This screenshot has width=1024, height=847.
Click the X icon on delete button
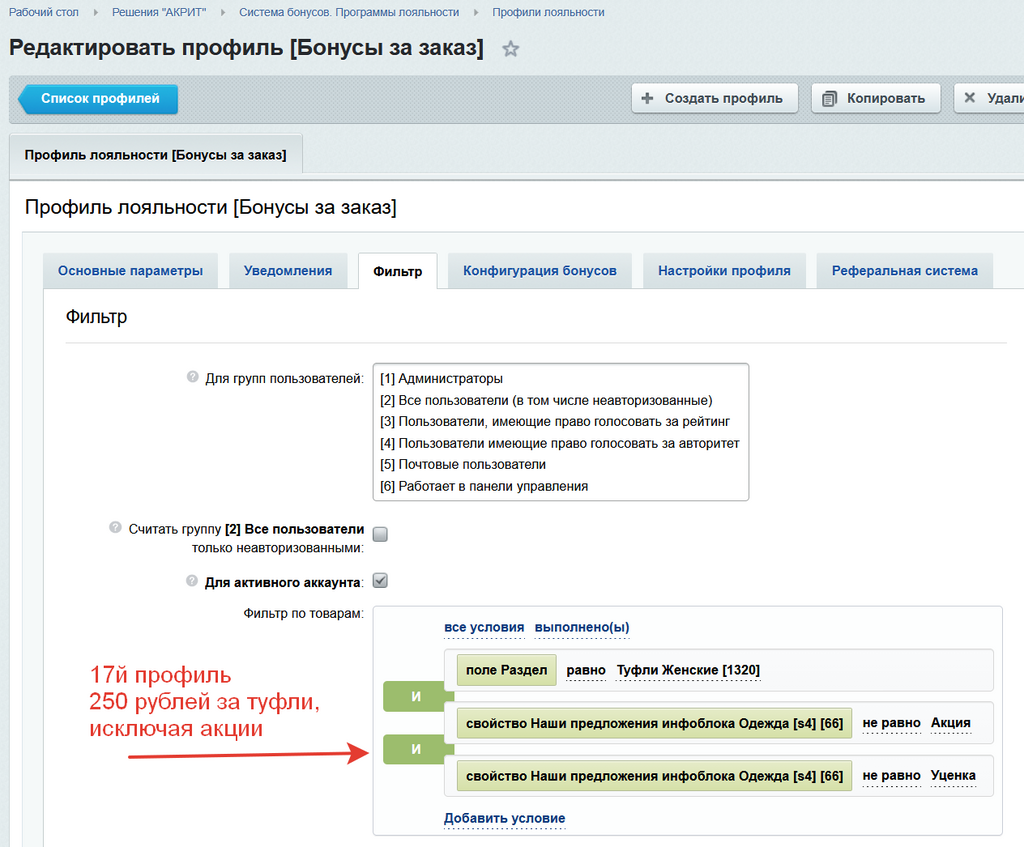(x=970, y=98)
